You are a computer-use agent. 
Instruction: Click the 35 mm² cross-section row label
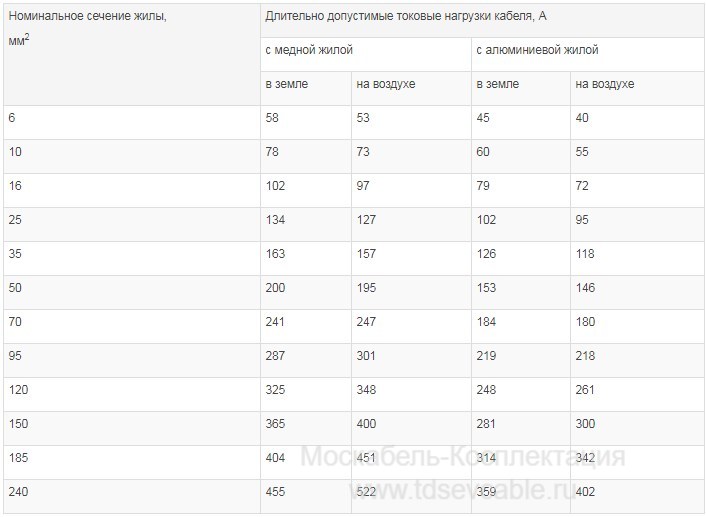point(15,254)
